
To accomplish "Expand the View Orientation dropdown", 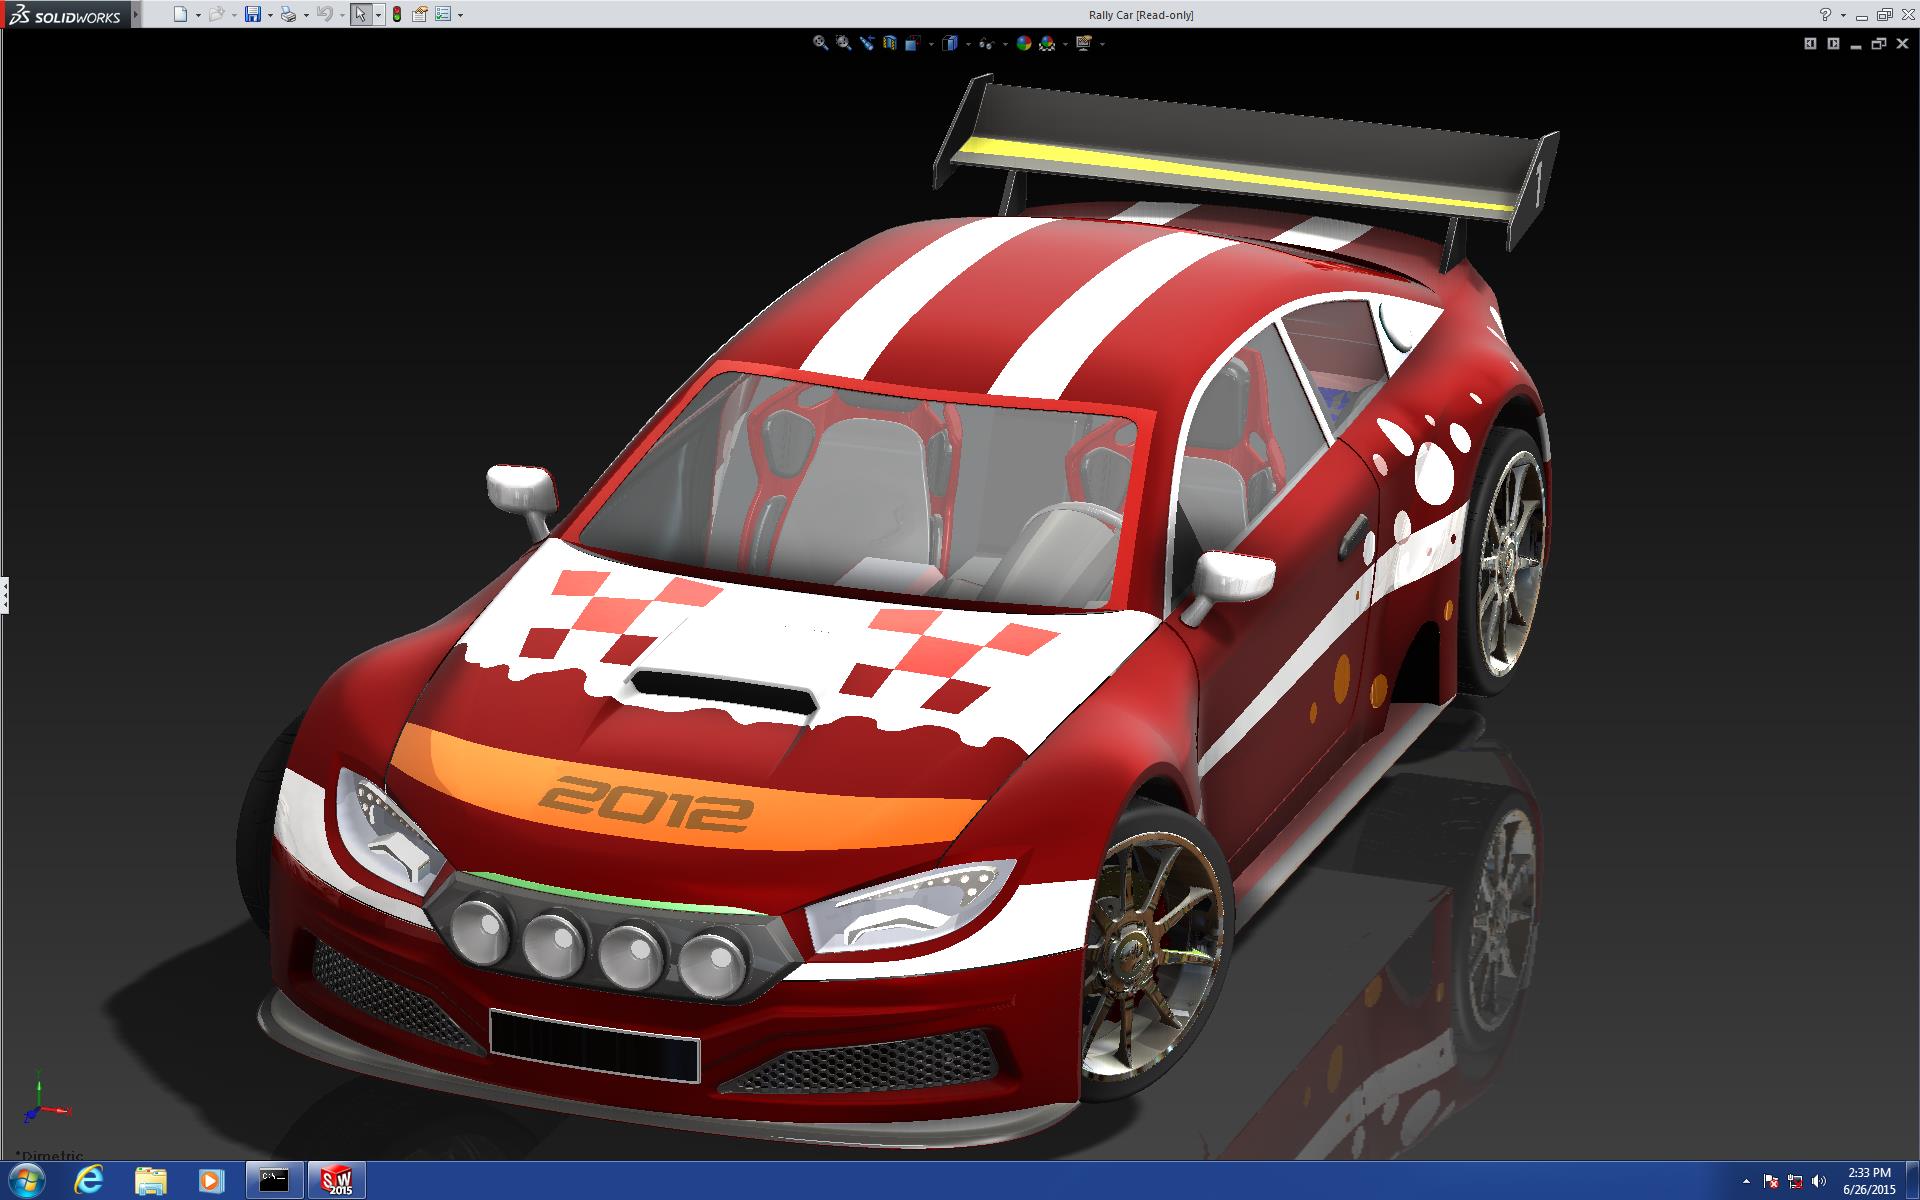I will [931, 44].
